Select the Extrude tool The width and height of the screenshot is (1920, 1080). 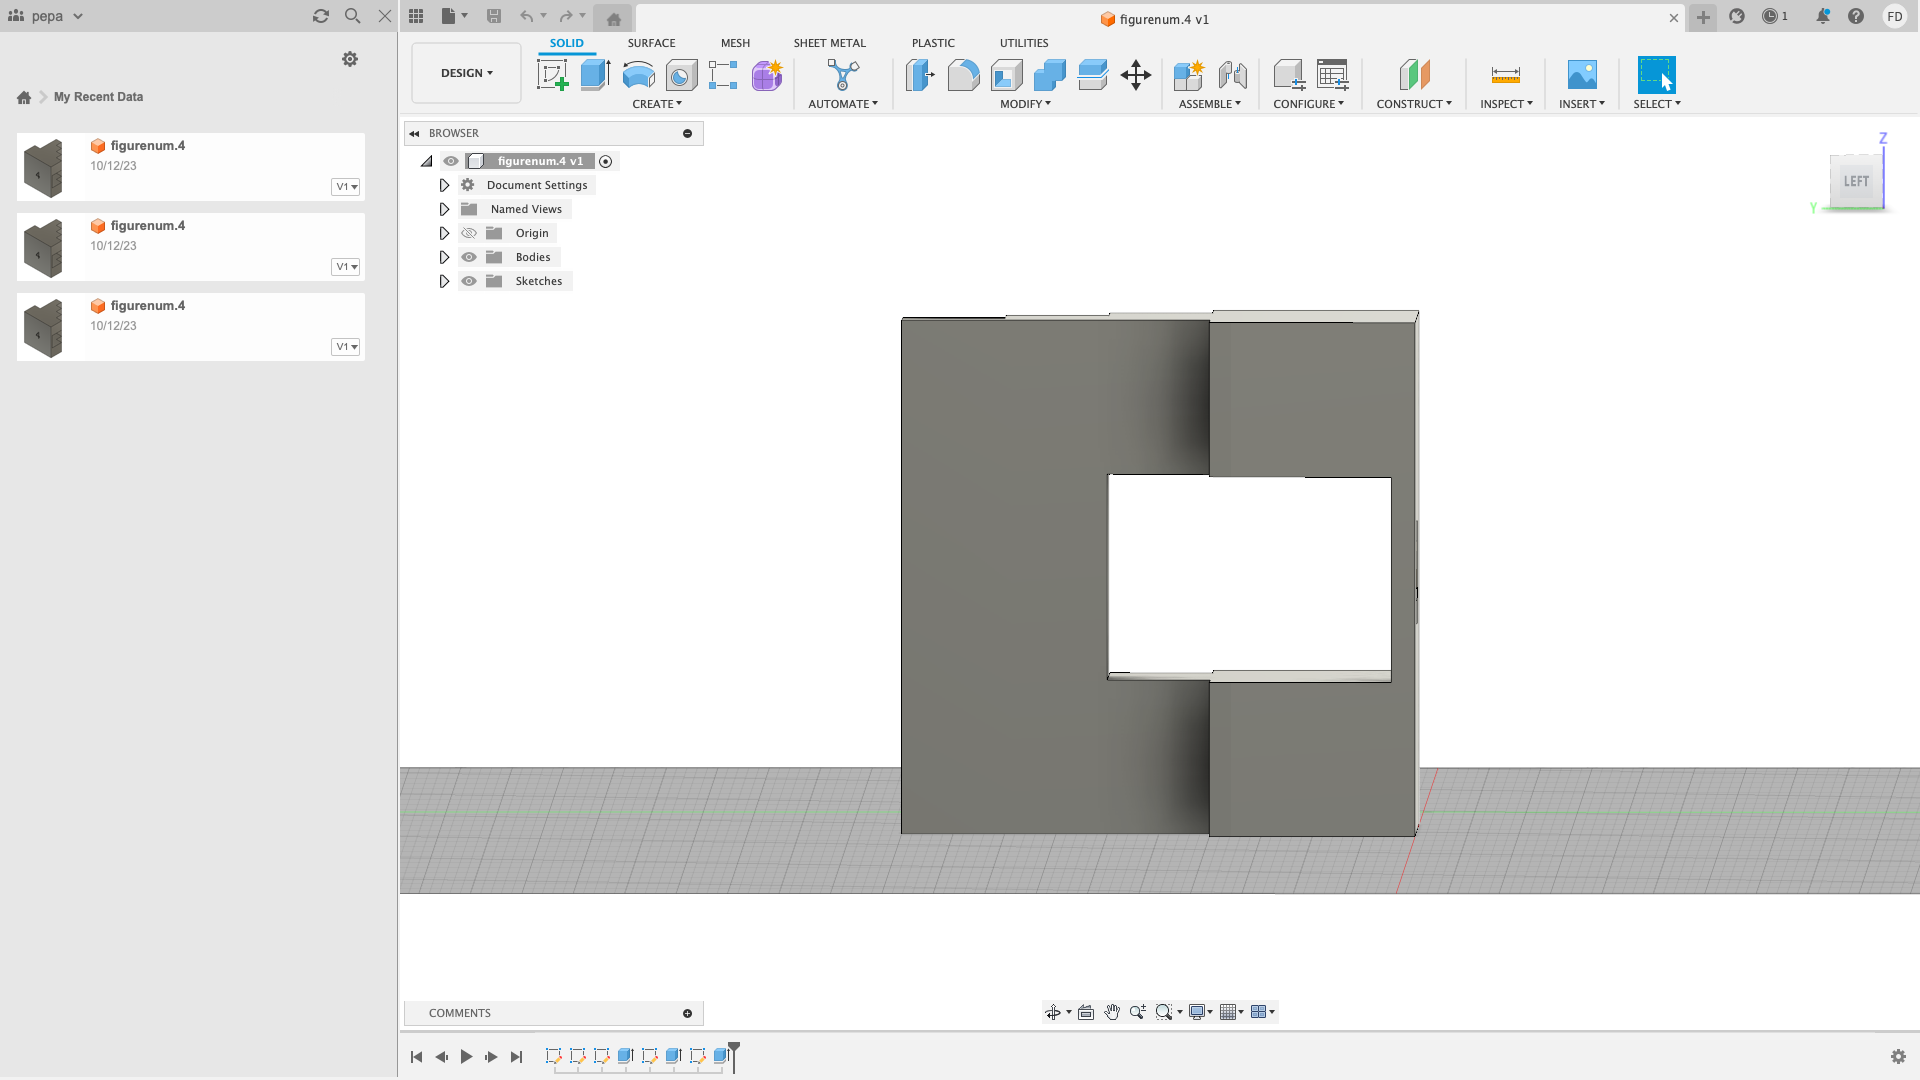click(x=595, y=75)
